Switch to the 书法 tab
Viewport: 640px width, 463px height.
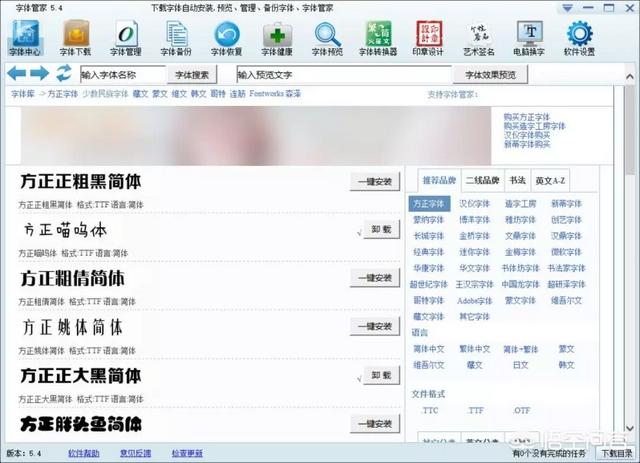pyautogui.click(x=517, y=180)
